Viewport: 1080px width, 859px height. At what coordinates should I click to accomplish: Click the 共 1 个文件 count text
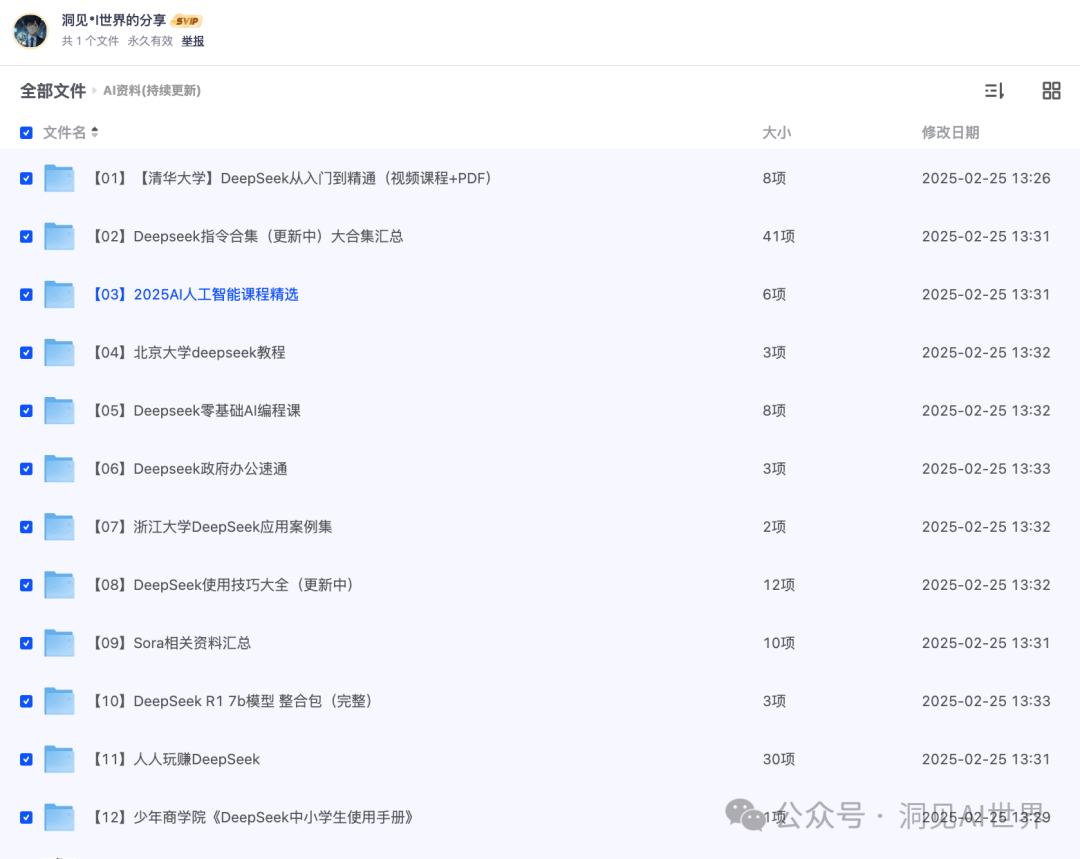click(90, 41)
